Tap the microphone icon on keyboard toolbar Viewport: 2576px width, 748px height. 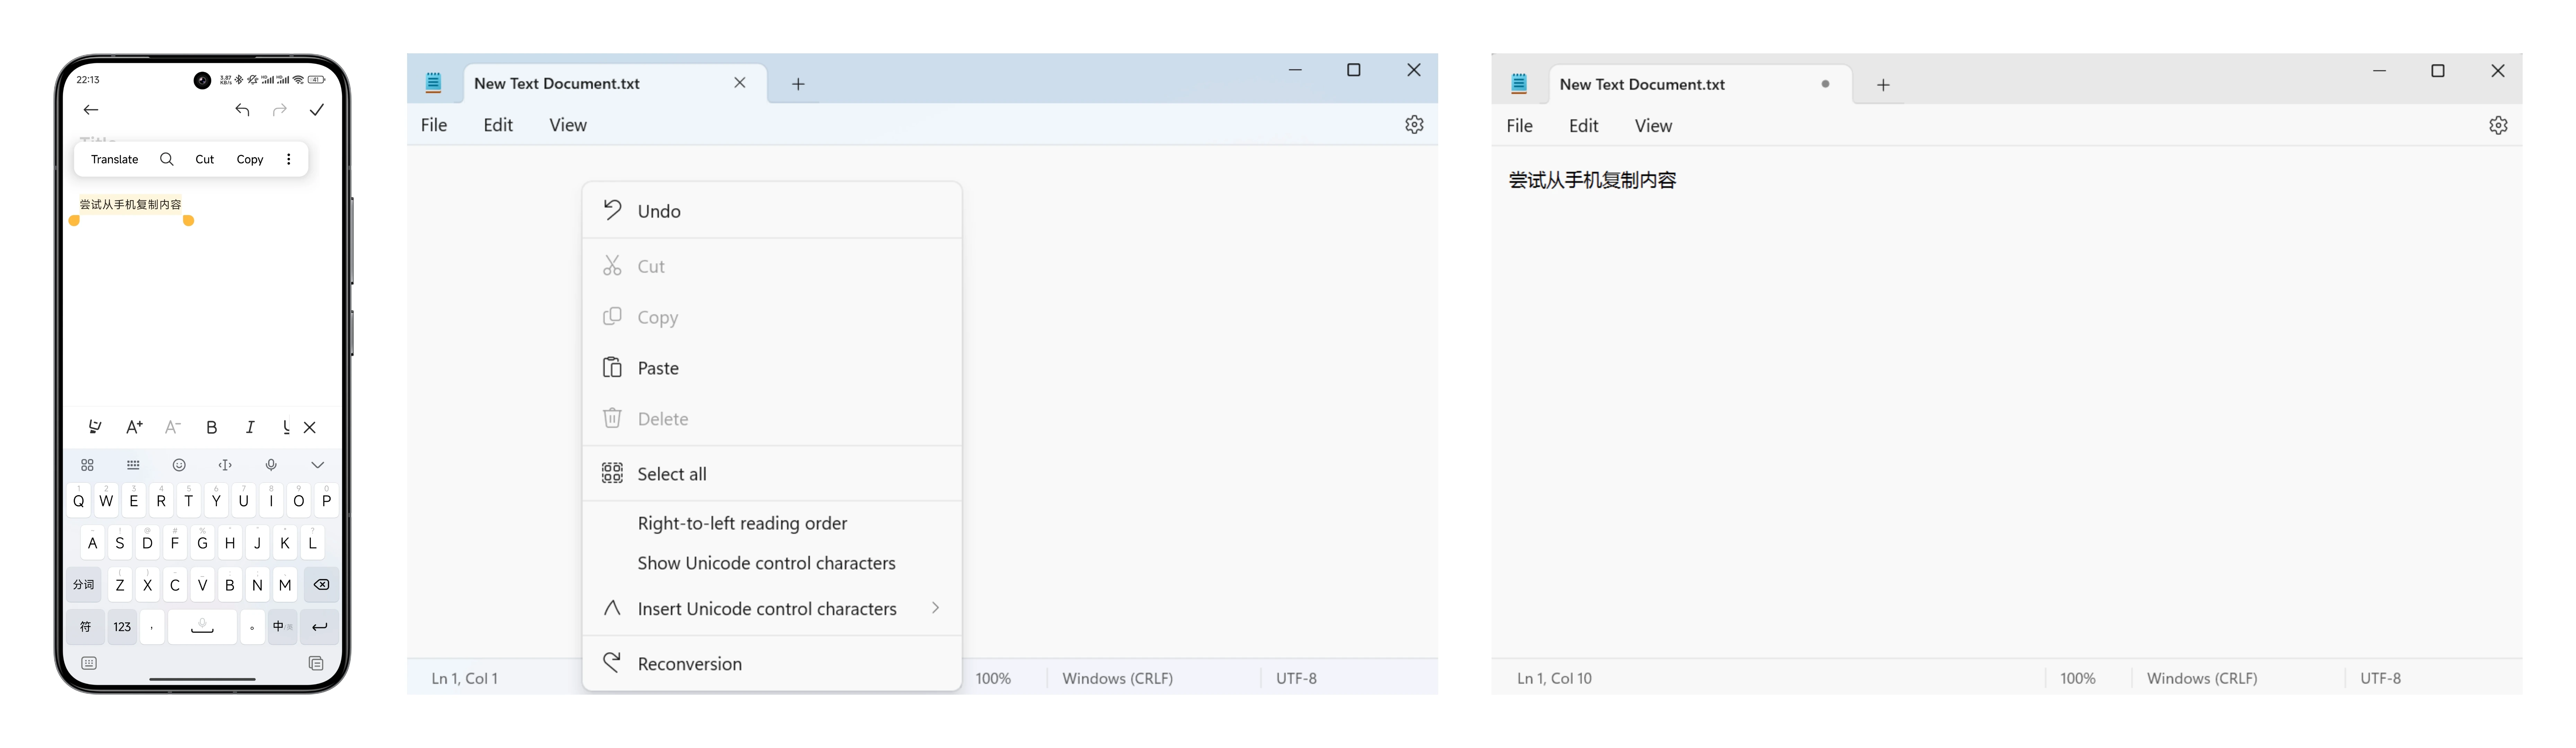(271, 465)
